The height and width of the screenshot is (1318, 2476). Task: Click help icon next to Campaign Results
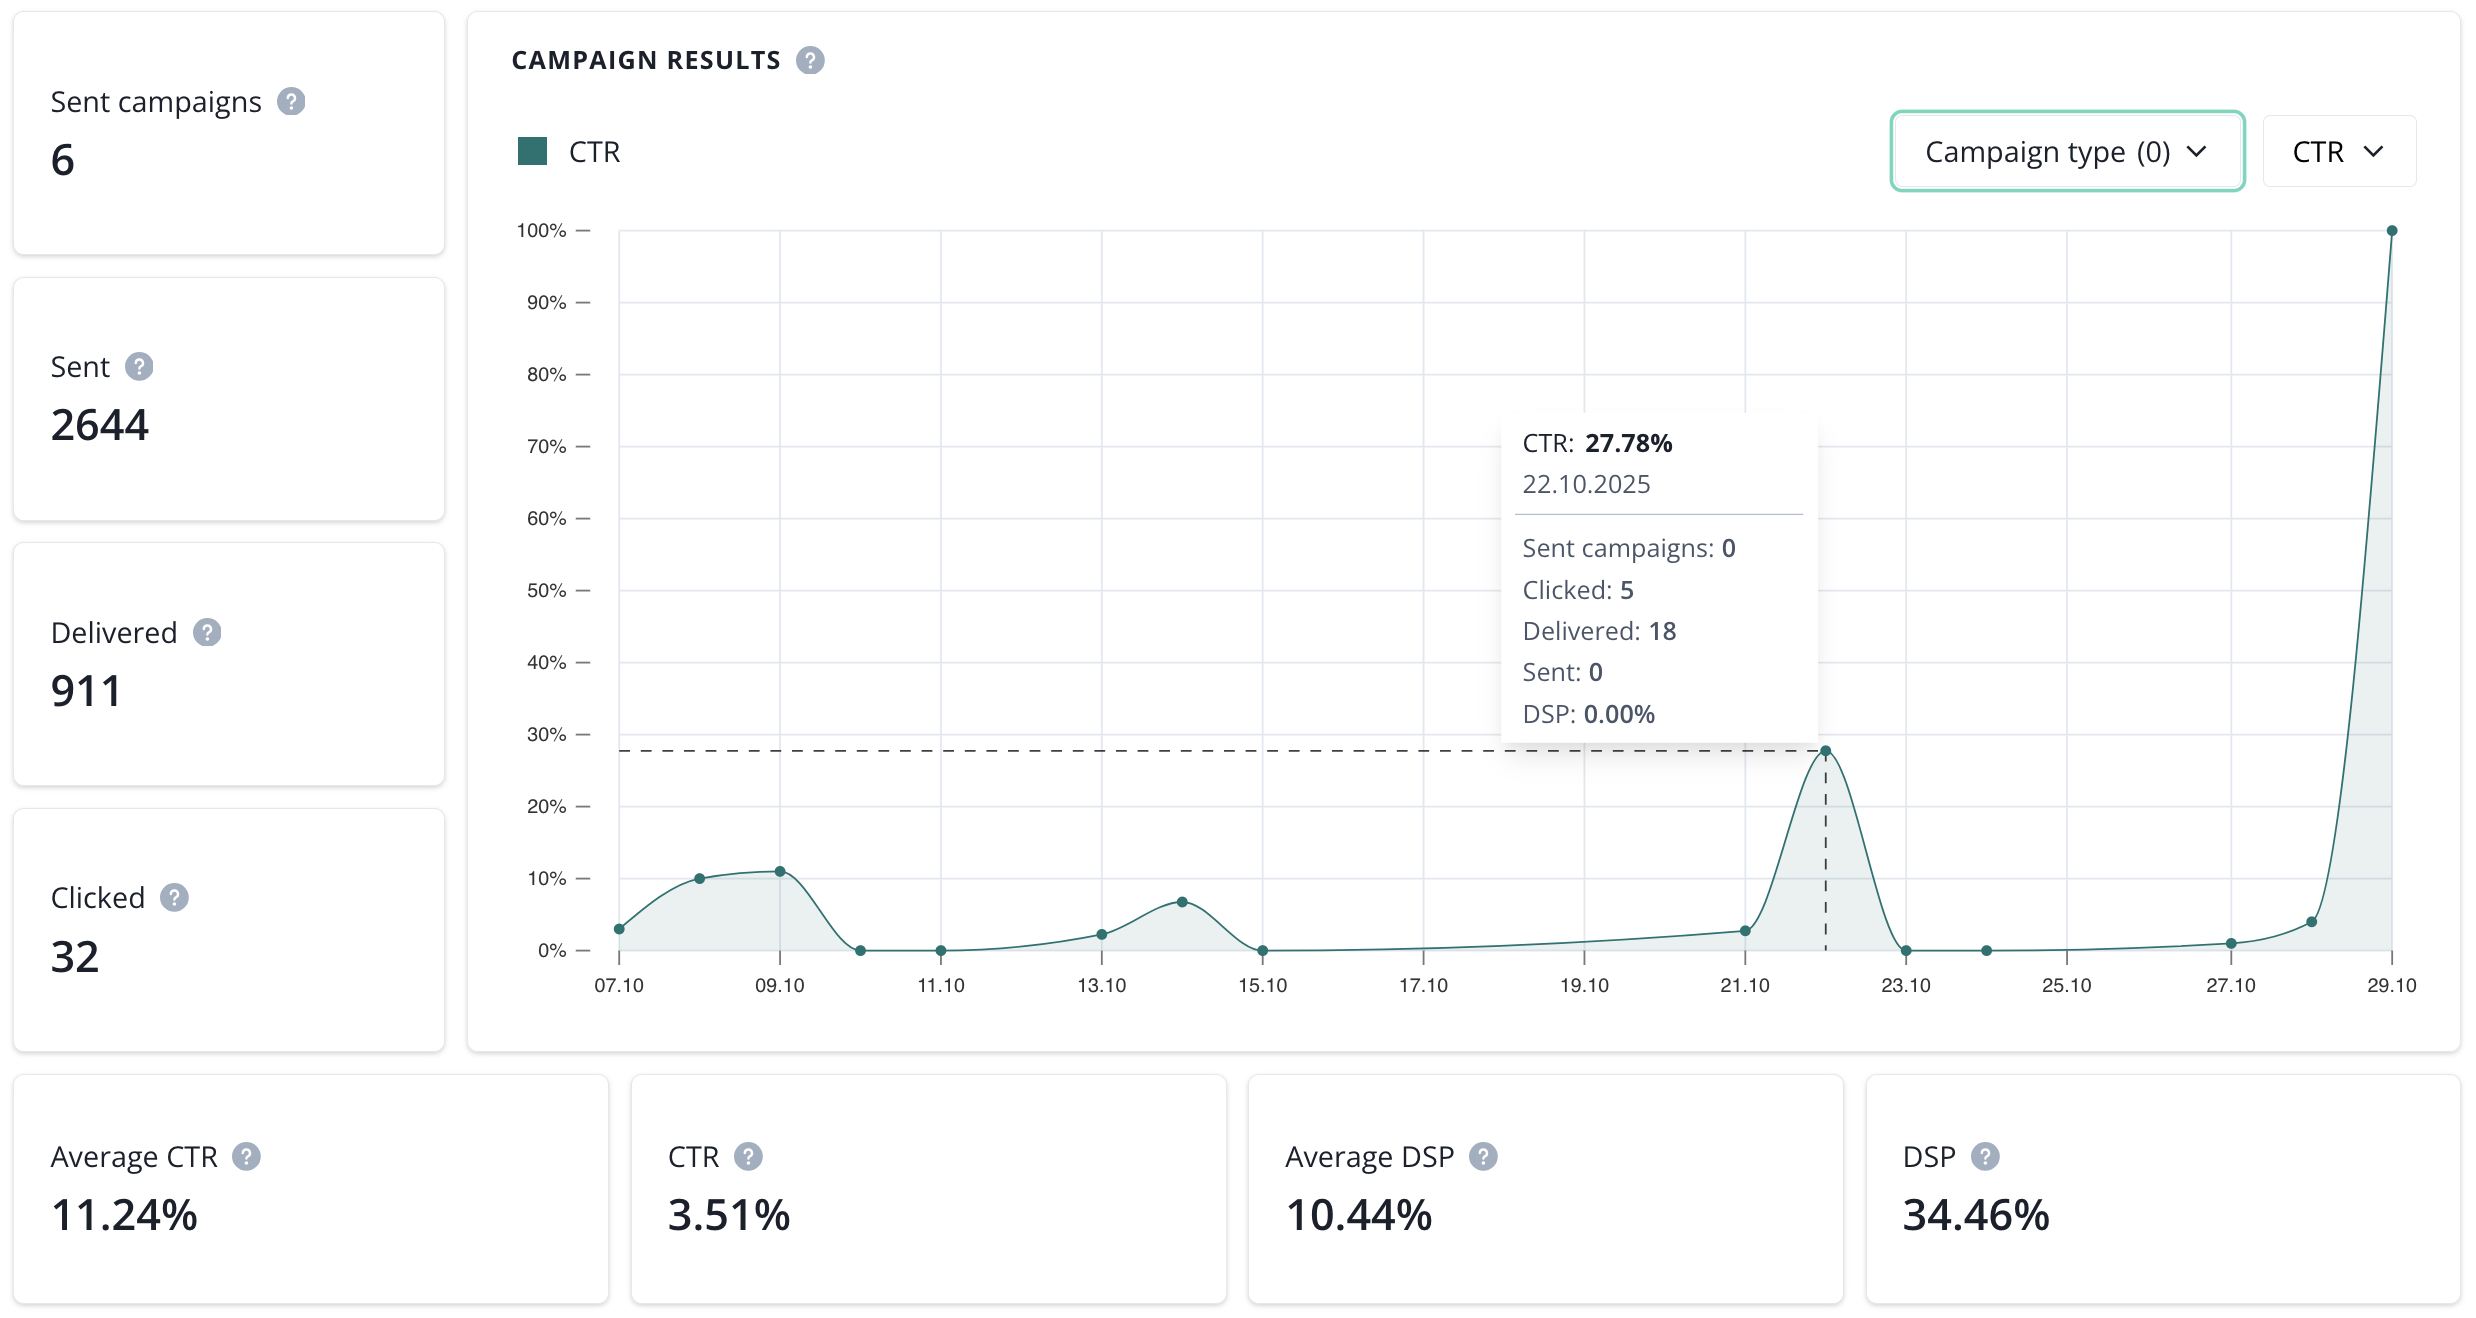(810, 61)
